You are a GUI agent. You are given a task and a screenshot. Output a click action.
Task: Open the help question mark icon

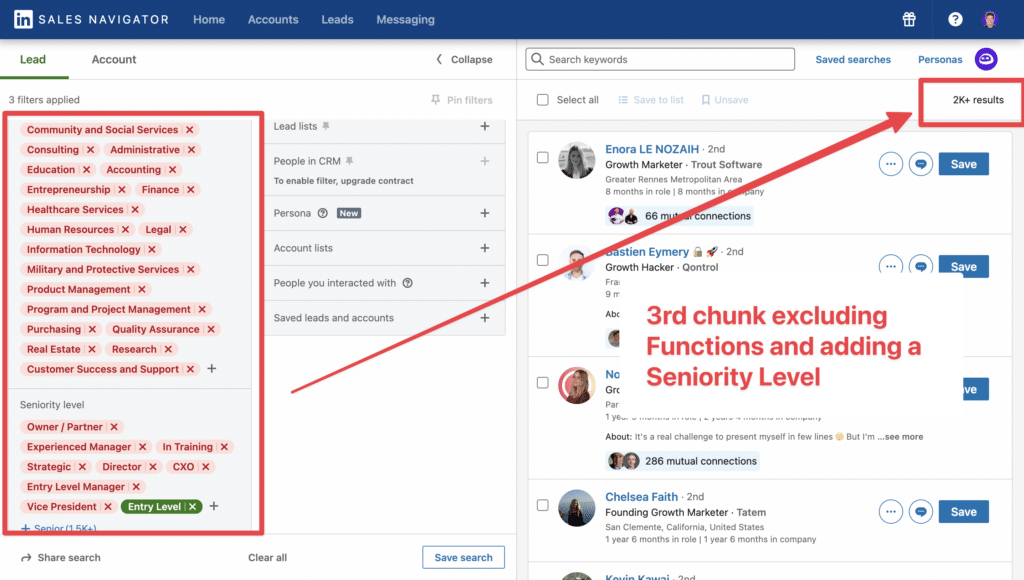coord(955,20)
